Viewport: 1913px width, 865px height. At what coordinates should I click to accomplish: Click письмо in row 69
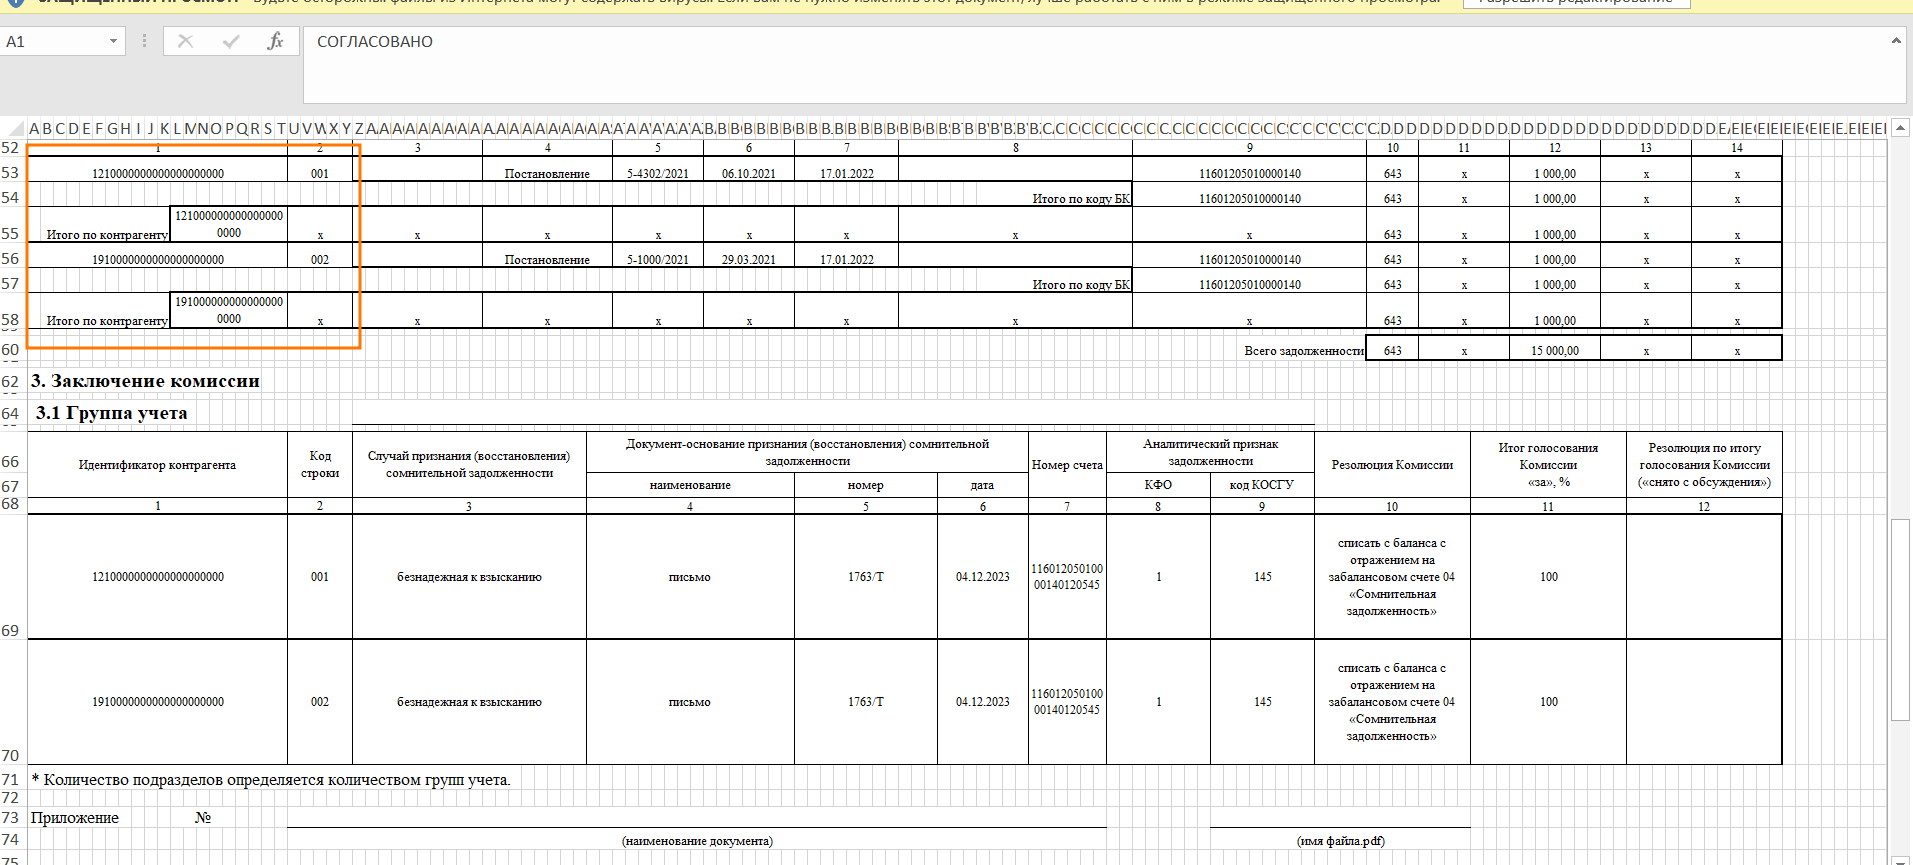[690, 577]
